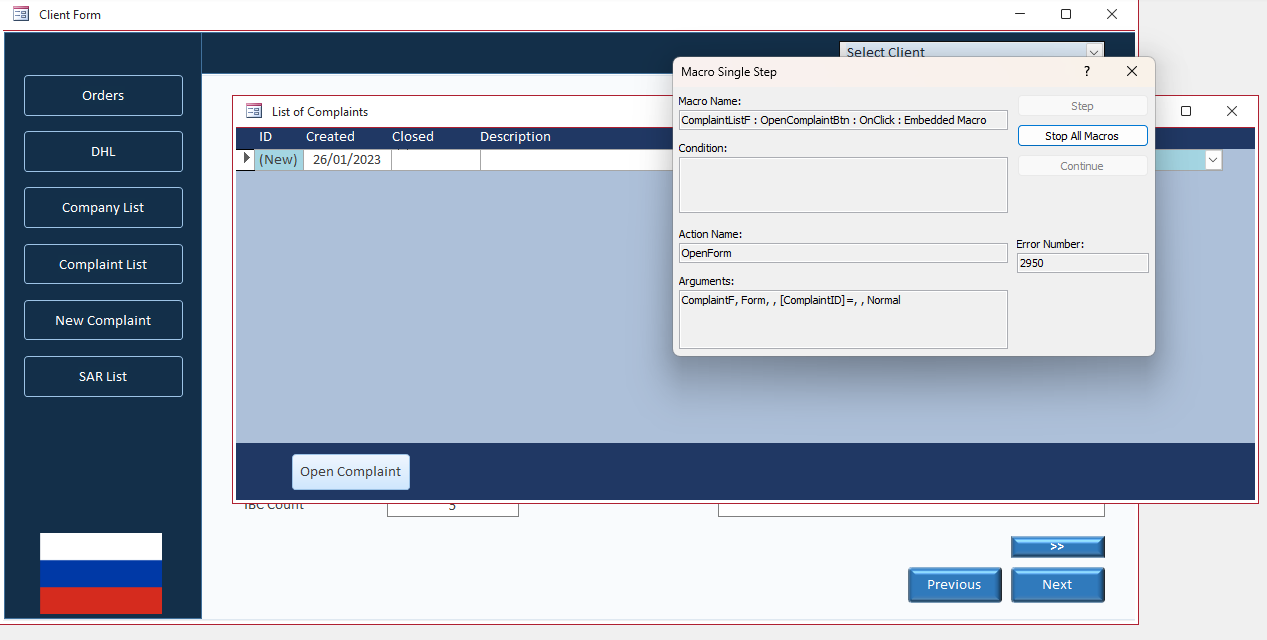
Task: Click the Created date field 26/01/2023
Action: pos(347,159)
